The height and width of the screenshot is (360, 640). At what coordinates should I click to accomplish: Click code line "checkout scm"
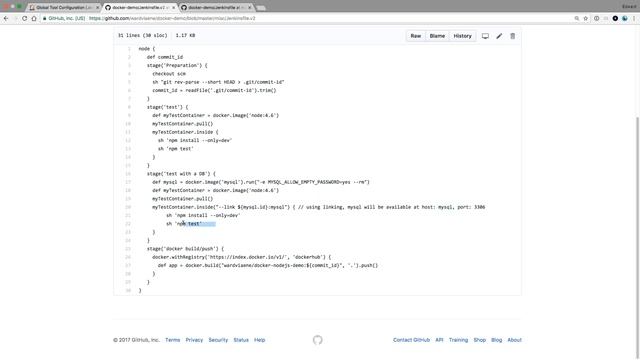tap(169, 74)
